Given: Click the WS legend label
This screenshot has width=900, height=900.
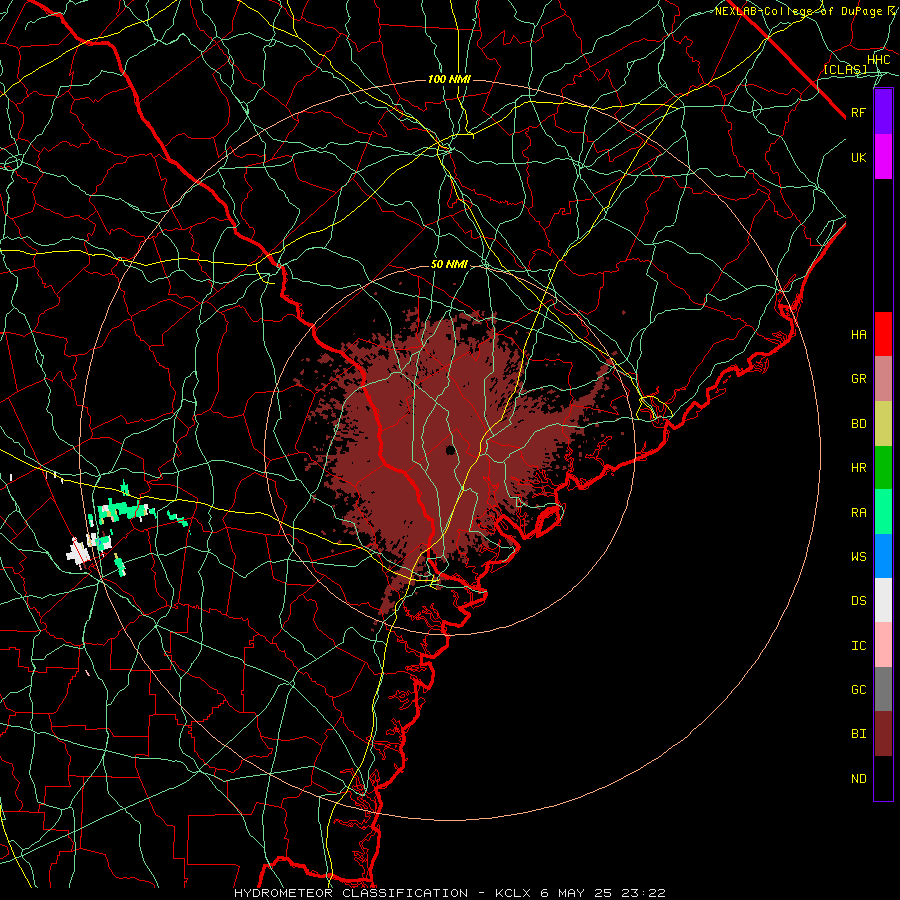Looking at the screenshot, I should [x=858, y=556].
